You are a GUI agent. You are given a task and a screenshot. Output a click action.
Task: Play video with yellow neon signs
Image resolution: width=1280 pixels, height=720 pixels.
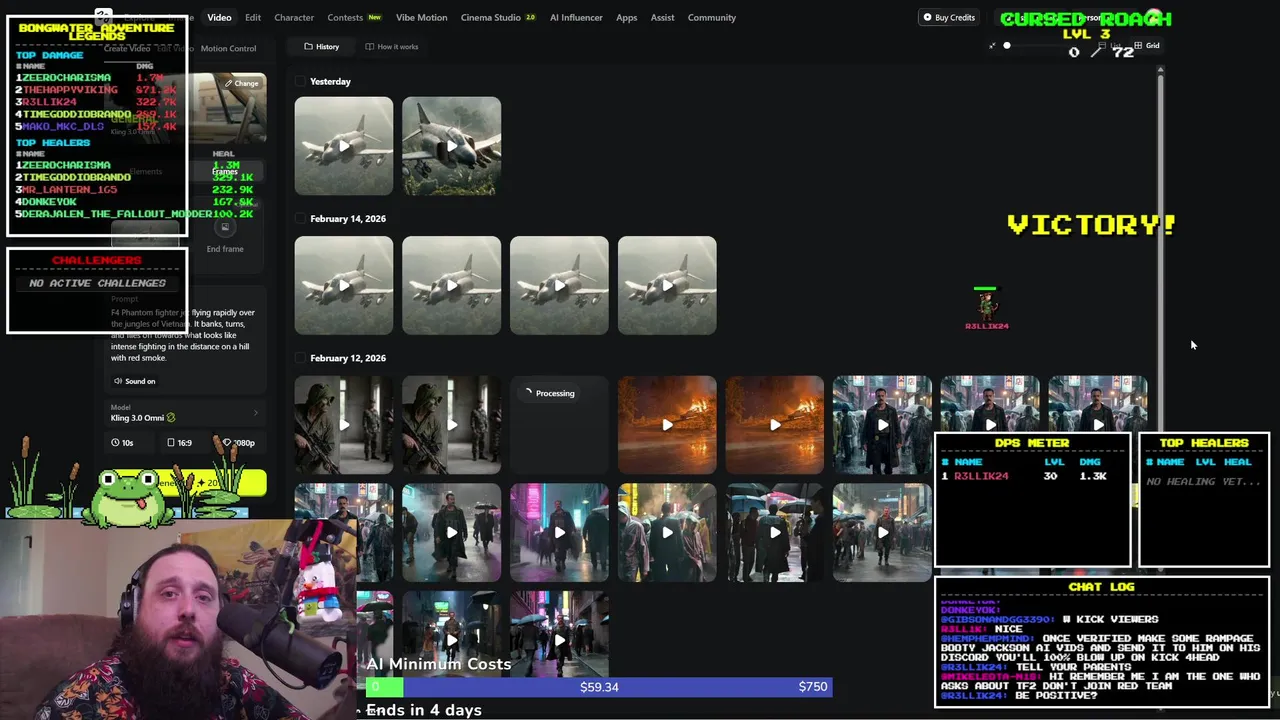[667, 532]
